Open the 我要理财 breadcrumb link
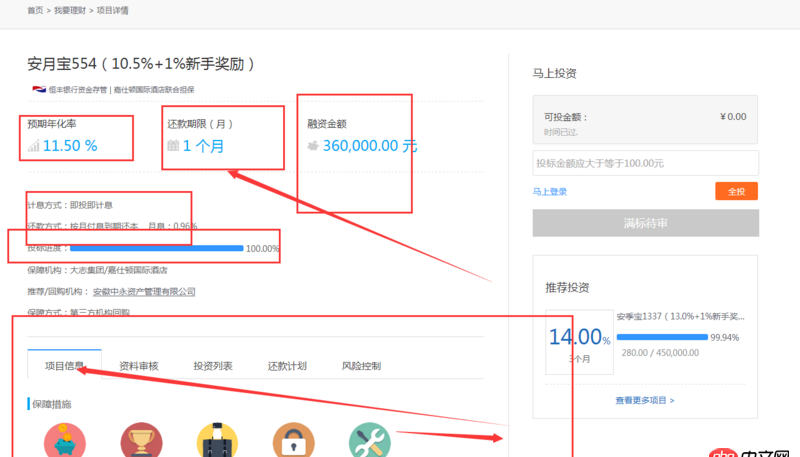800x457 pixels. click(70, 10)
